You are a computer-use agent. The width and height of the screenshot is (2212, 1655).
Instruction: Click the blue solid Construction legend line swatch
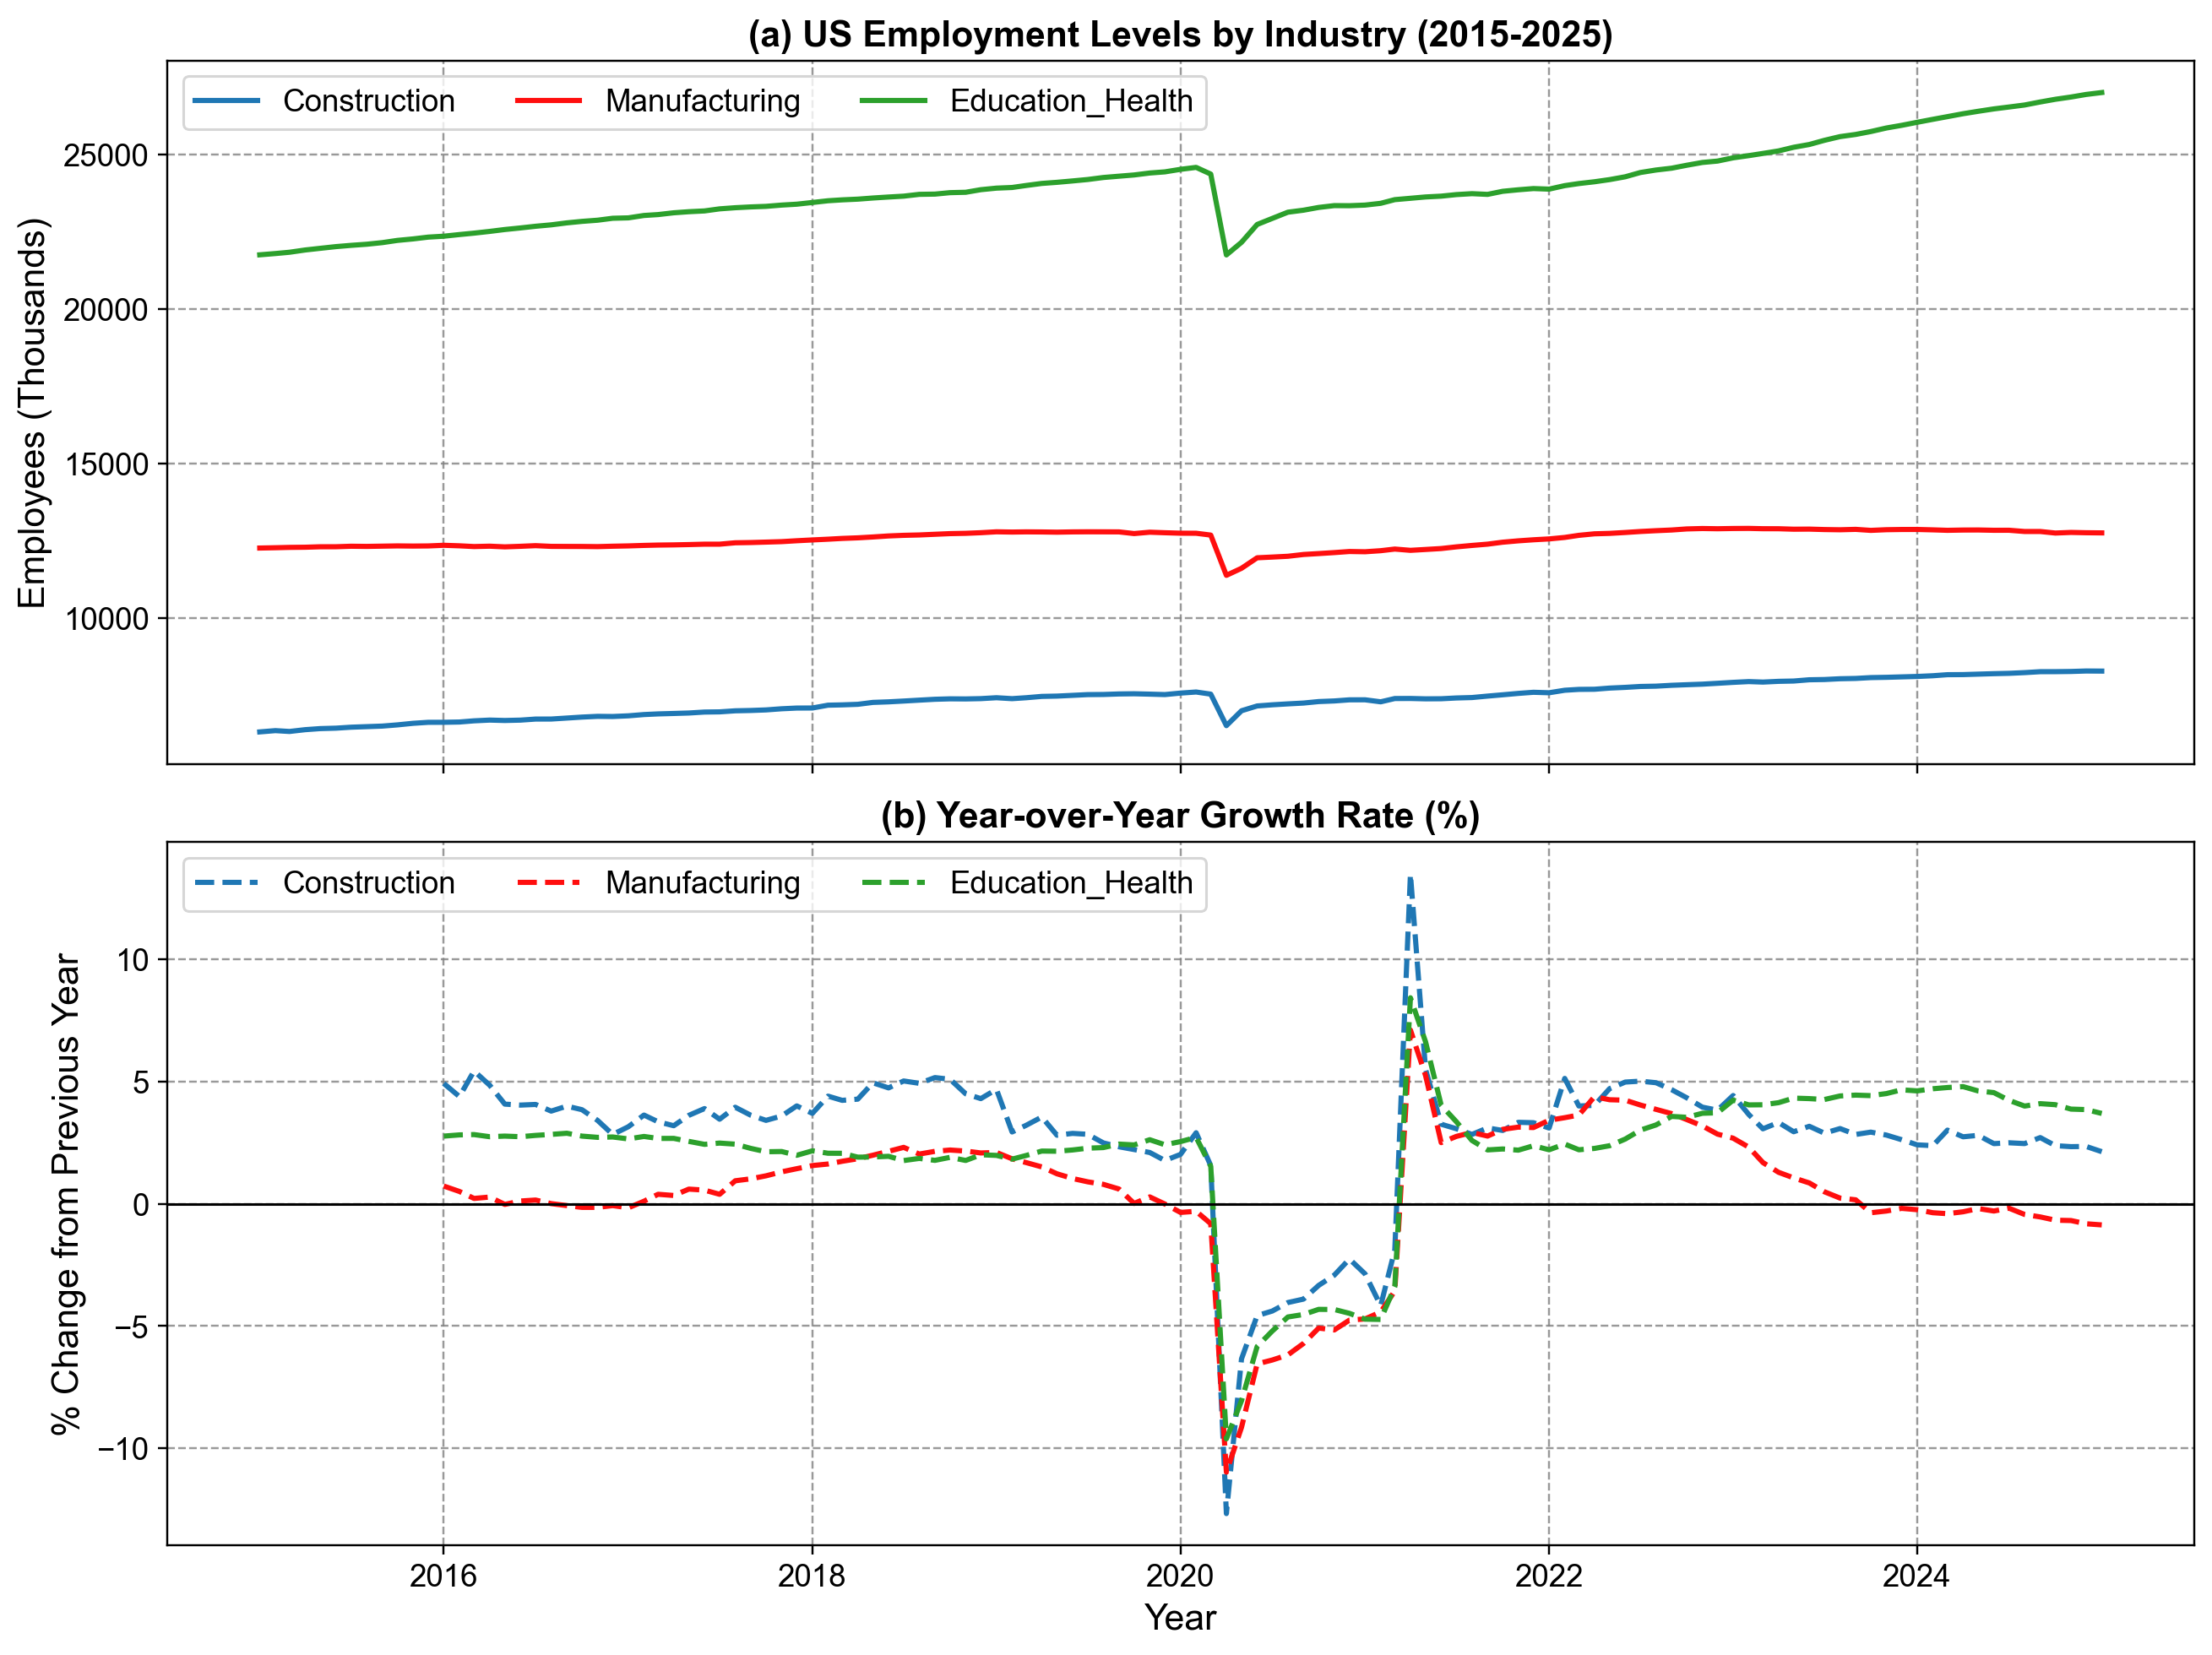coord(227,101)
